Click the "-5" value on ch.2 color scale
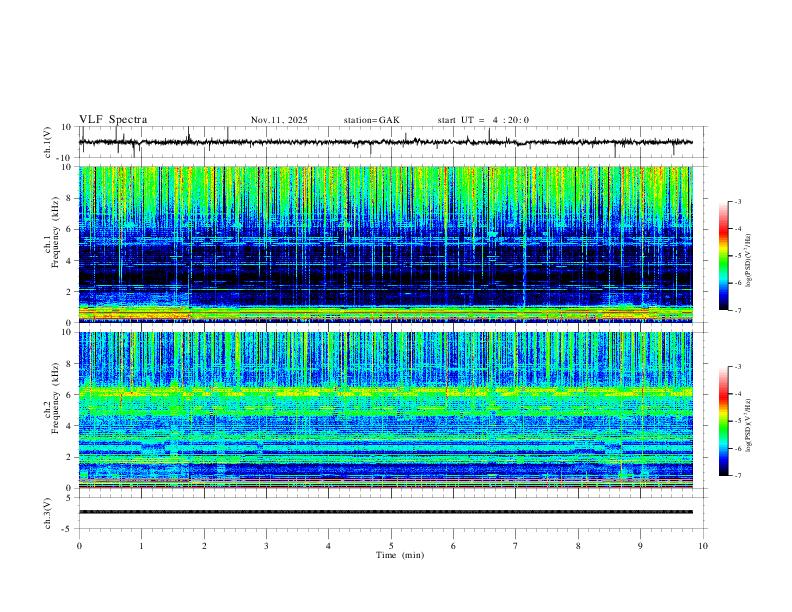 tap(737, 421)
